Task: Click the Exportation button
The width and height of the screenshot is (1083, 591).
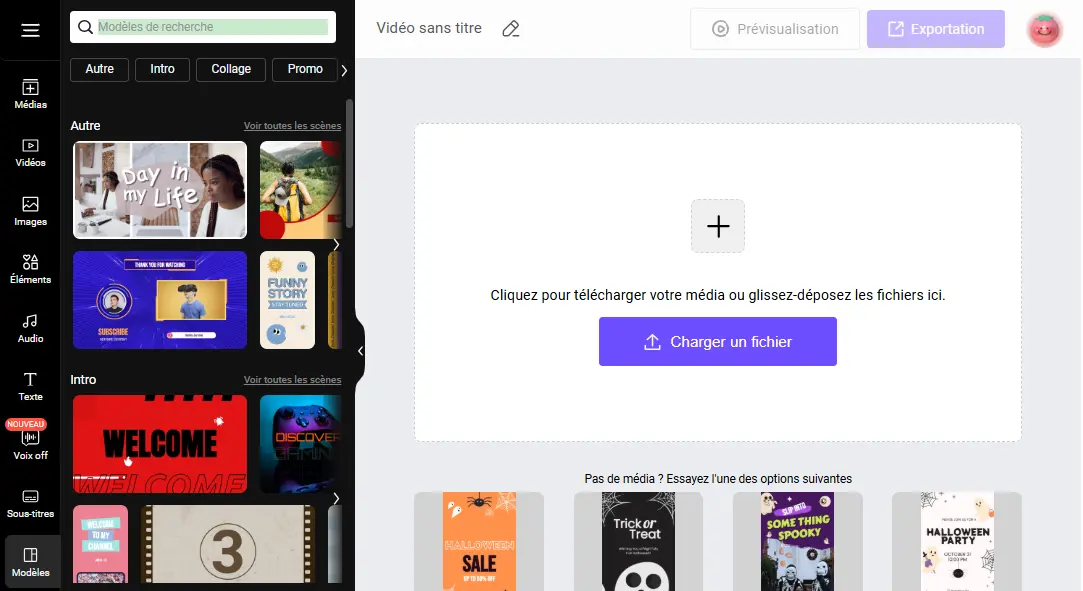Action: [935, 29]
